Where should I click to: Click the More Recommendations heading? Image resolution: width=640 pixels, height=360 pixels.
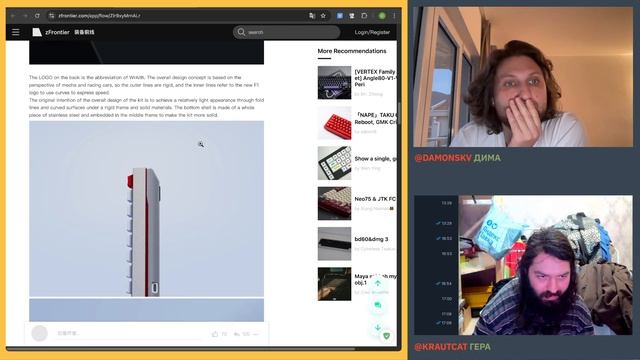click(x=352, y=51)
